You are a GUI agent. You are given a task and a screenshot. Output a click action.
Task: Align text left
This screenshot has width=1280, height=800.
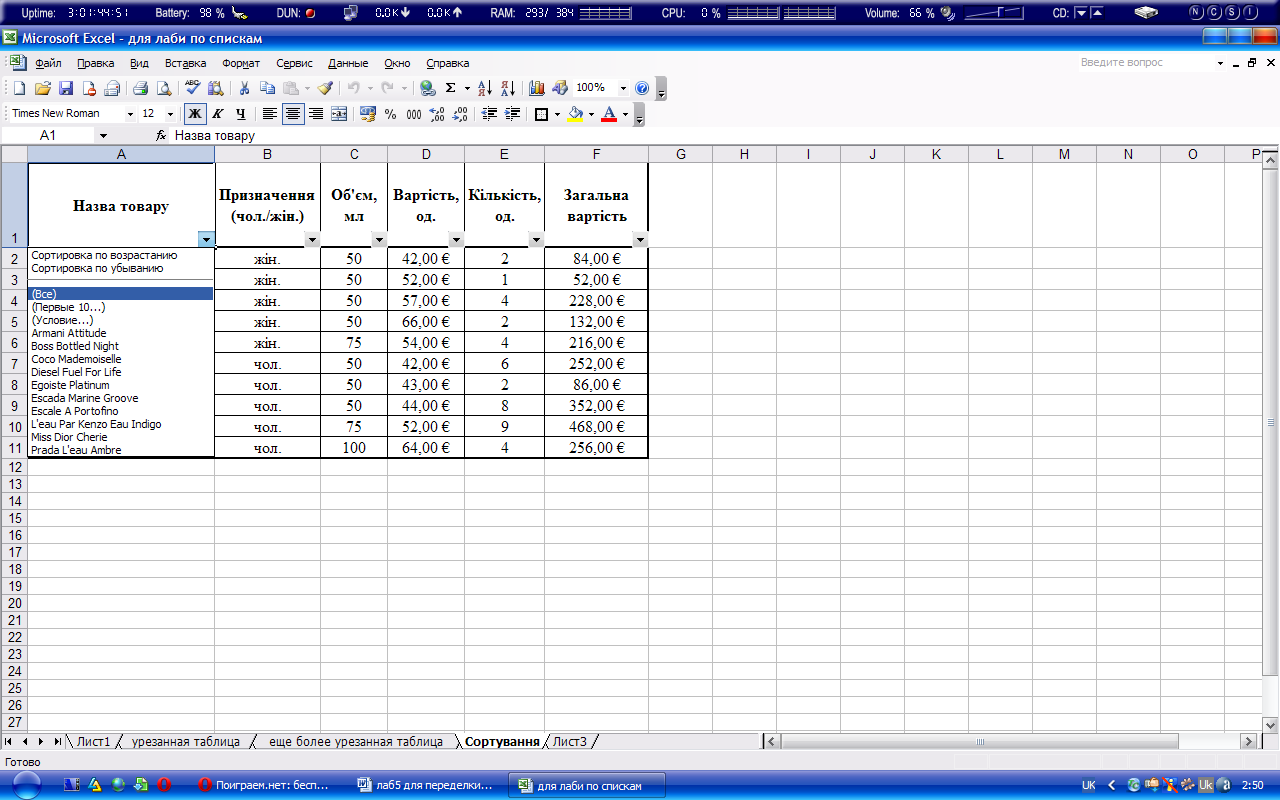pyautogui.click(x=270, y=114)
